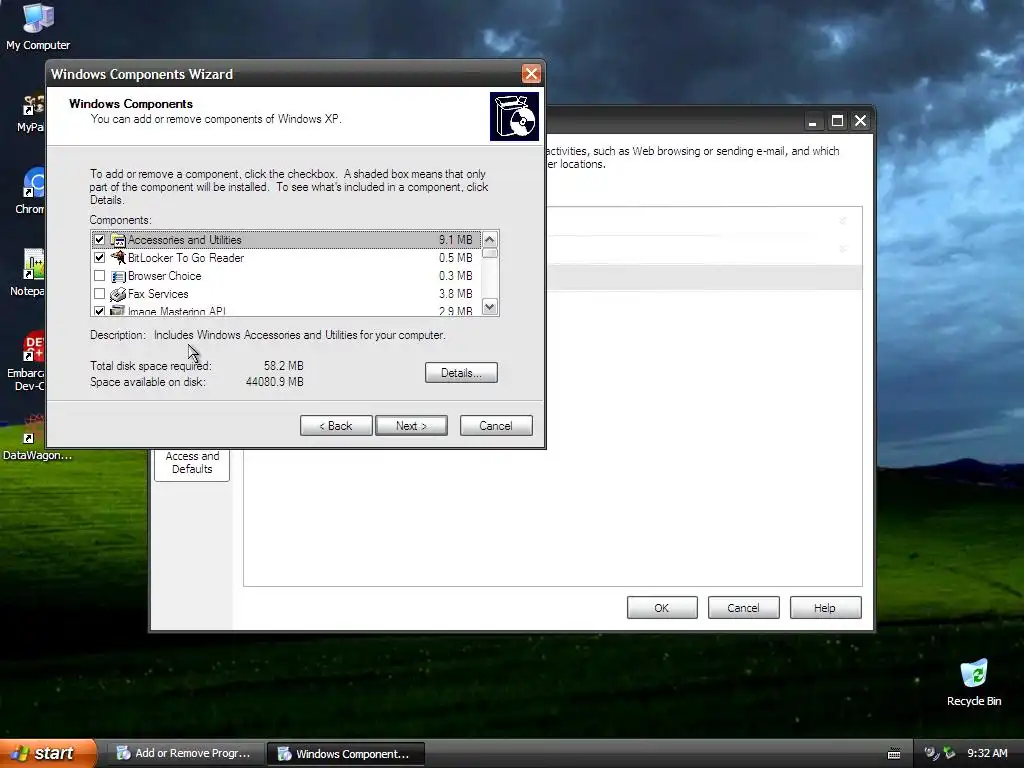Select the Access and Defaults sidebar item

192,463
